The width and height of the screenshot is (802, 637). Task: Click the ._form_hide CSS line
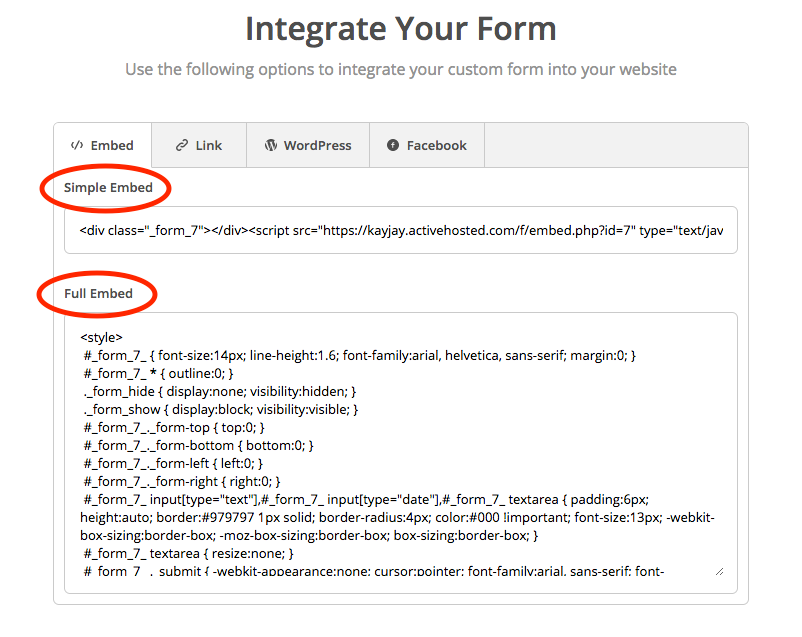click(x=220, y=391)
